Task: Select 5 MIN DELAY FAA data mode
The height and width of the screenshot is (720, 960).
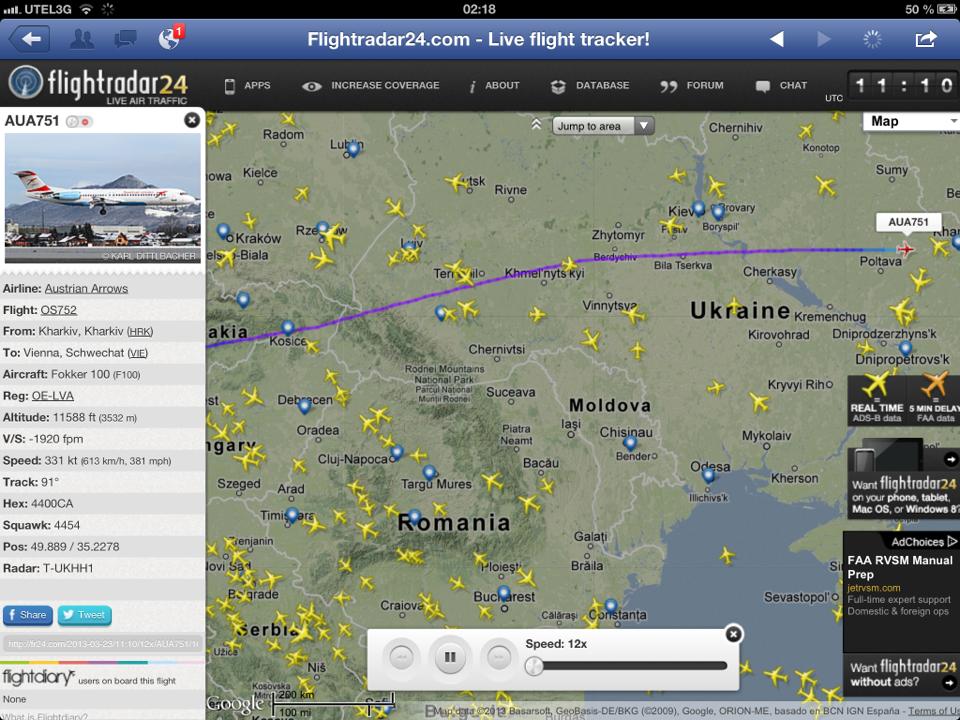Action: click(932, 400)
